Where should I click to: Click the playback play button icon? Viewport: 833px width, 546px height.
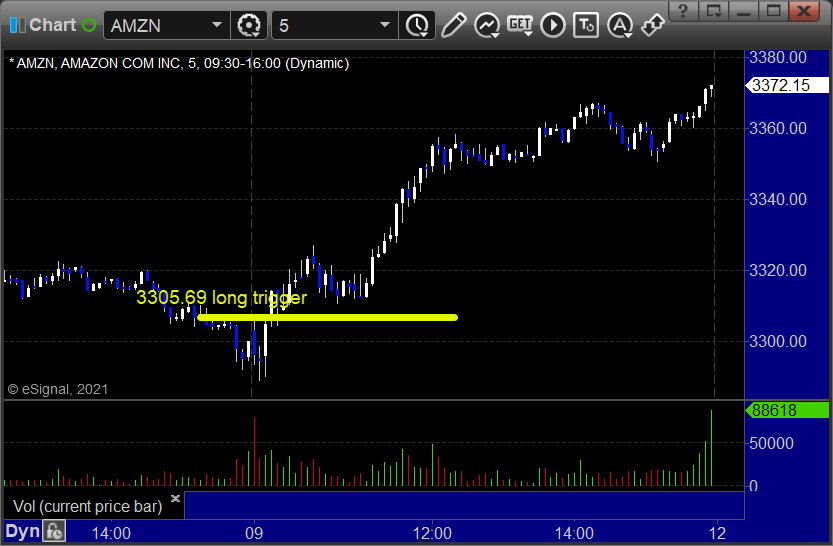pyautogui.click(x=553, y=25)
